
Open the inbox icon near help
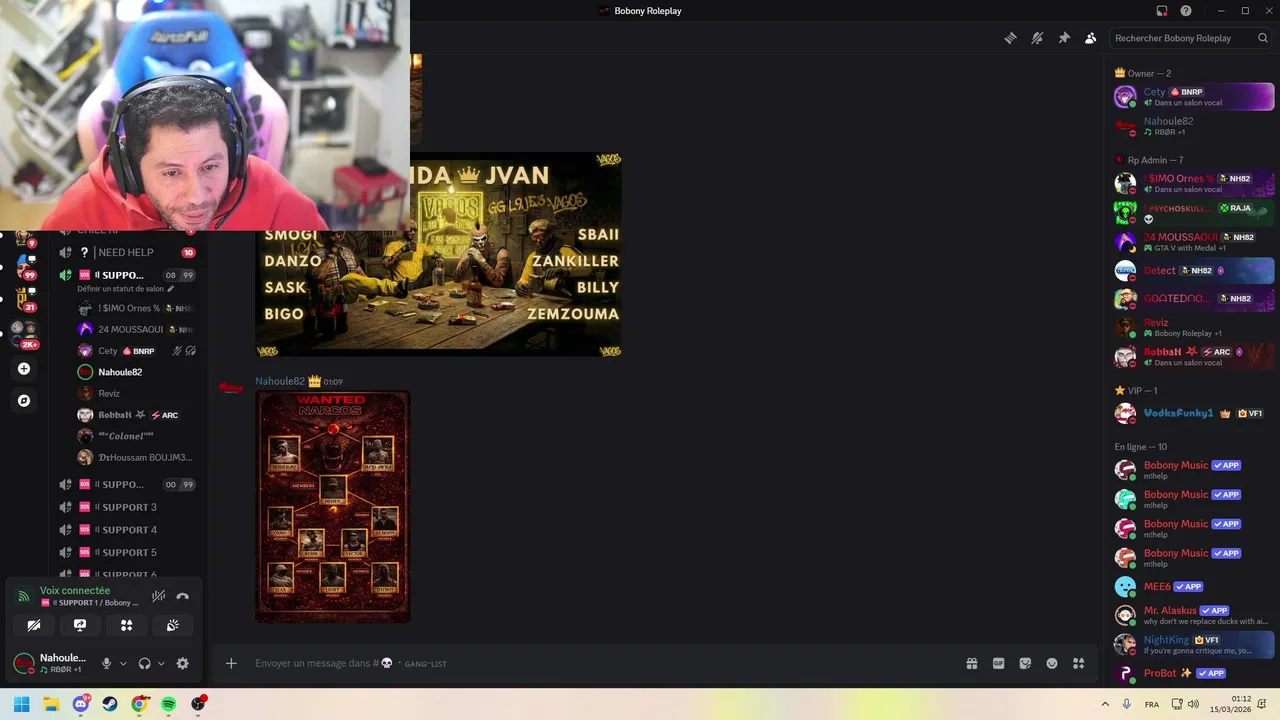click(1162, 11)
